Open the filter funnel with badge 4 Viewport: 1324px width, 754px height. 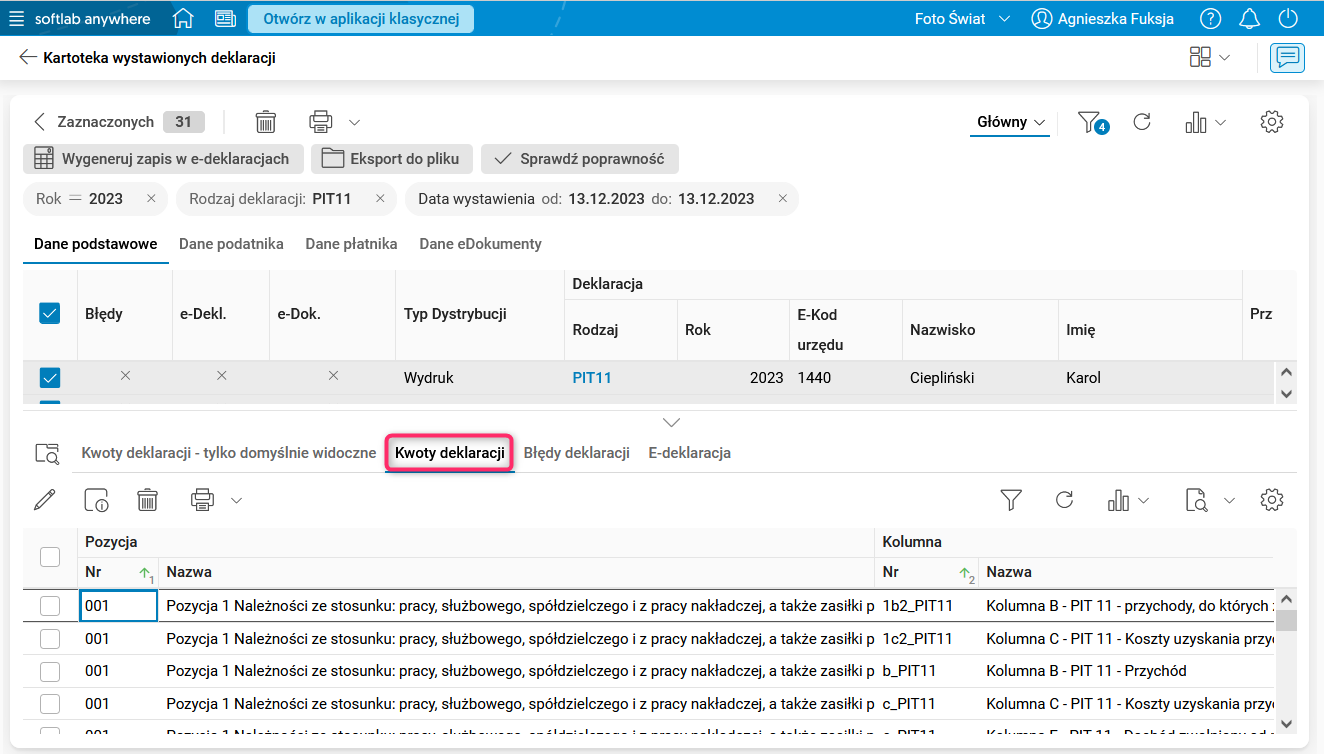pos(1092,122)
